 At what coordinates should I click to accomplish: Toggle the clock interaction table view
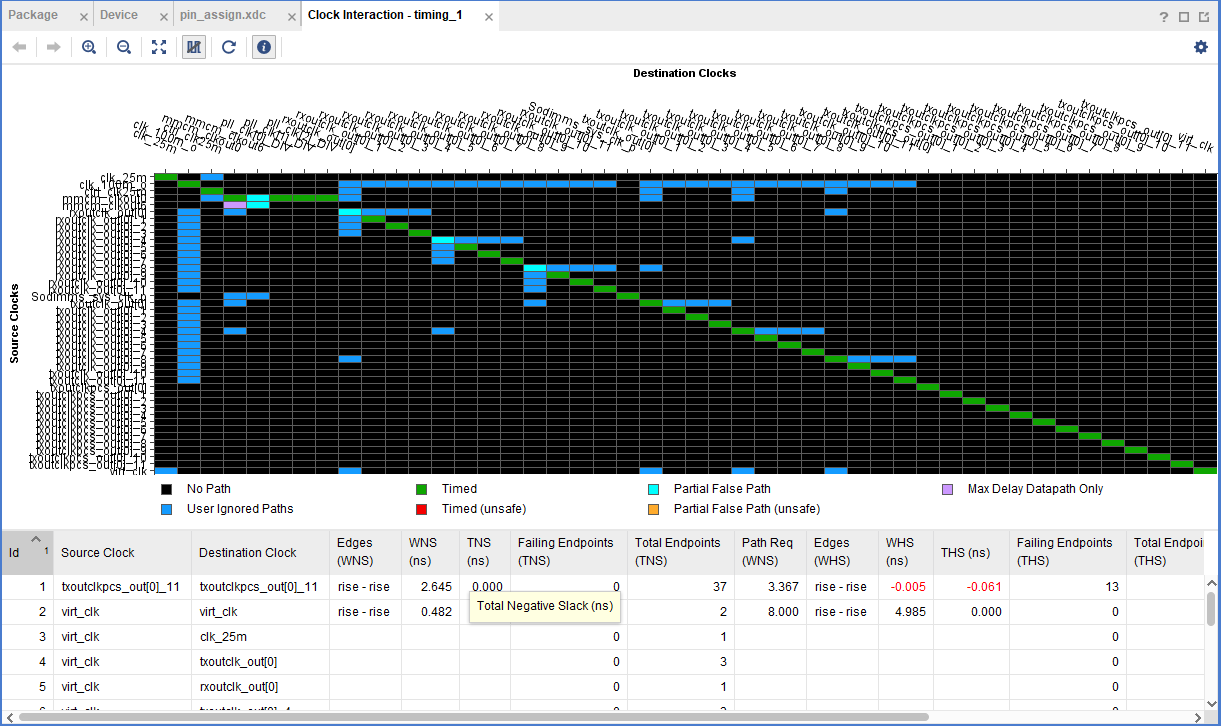pos(194,47)
